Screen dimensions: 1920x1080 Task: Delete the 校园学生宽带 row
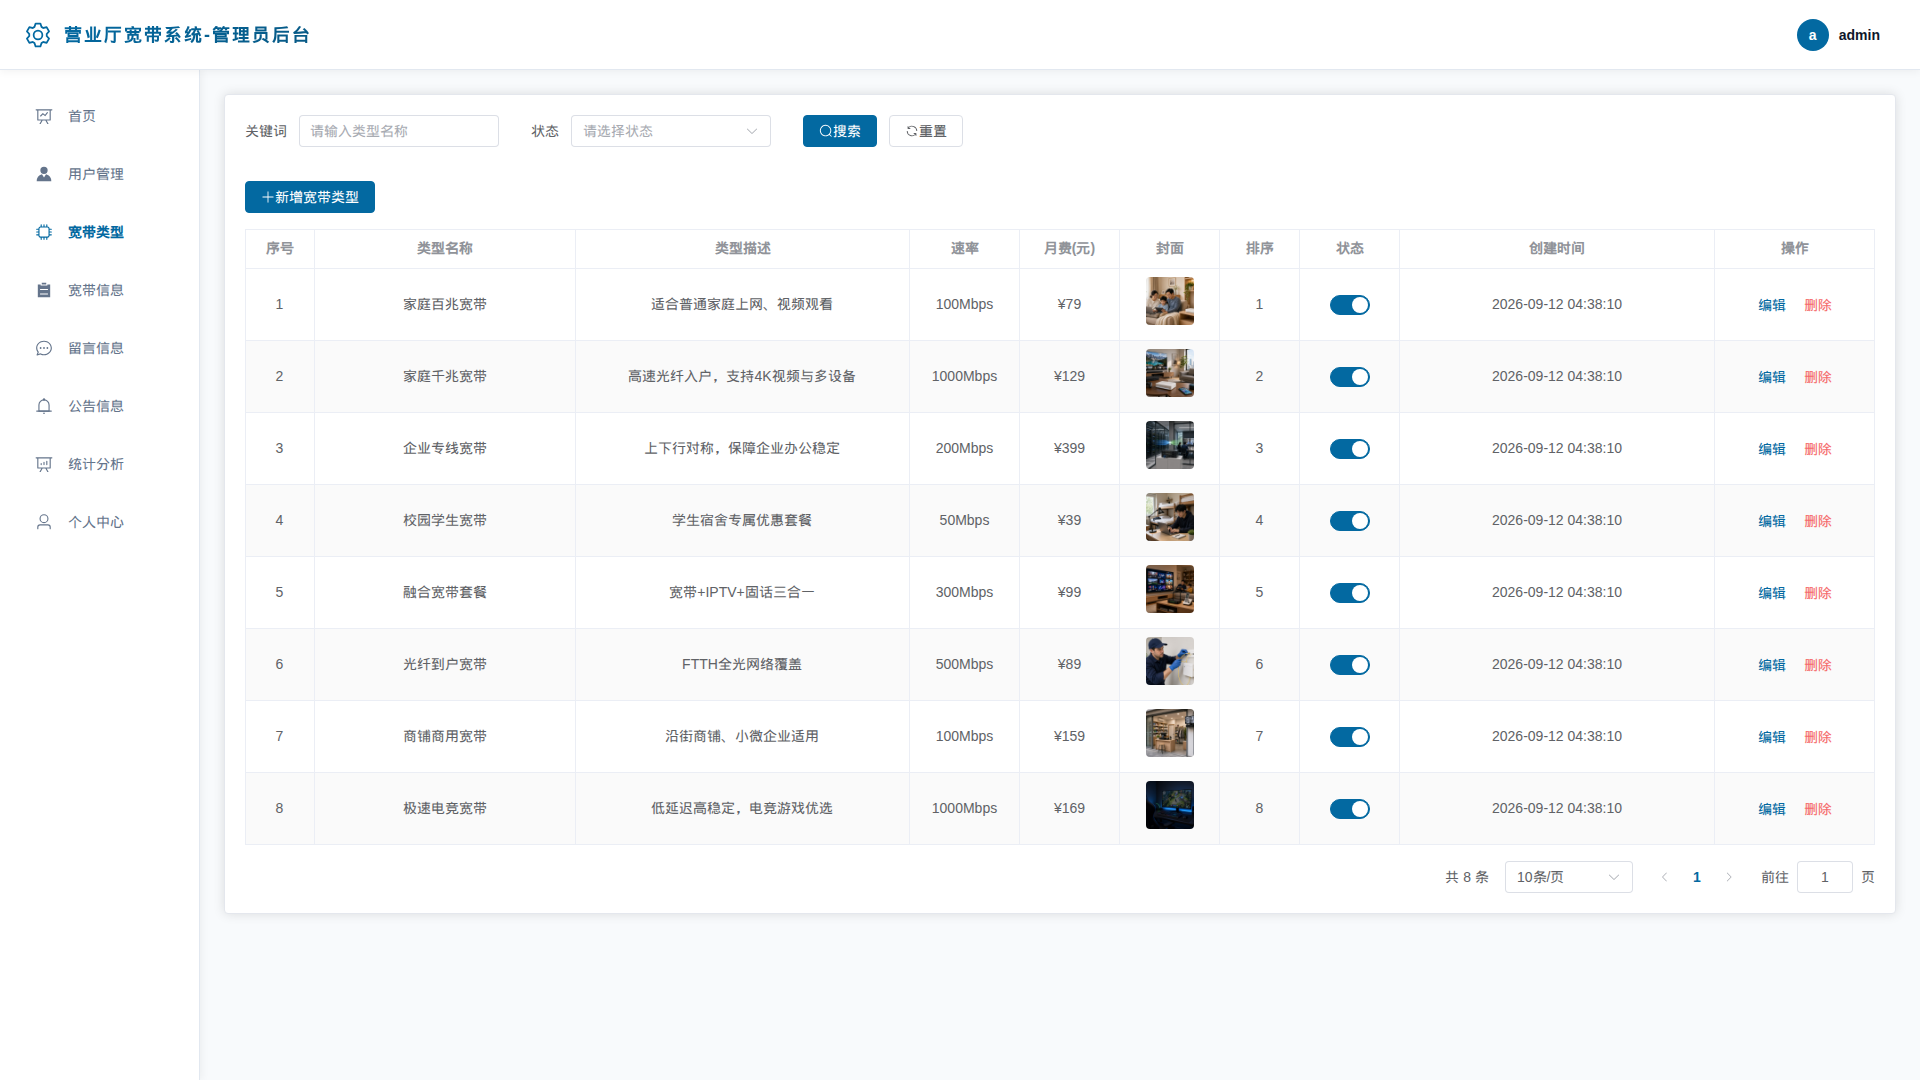point(1817,521)
